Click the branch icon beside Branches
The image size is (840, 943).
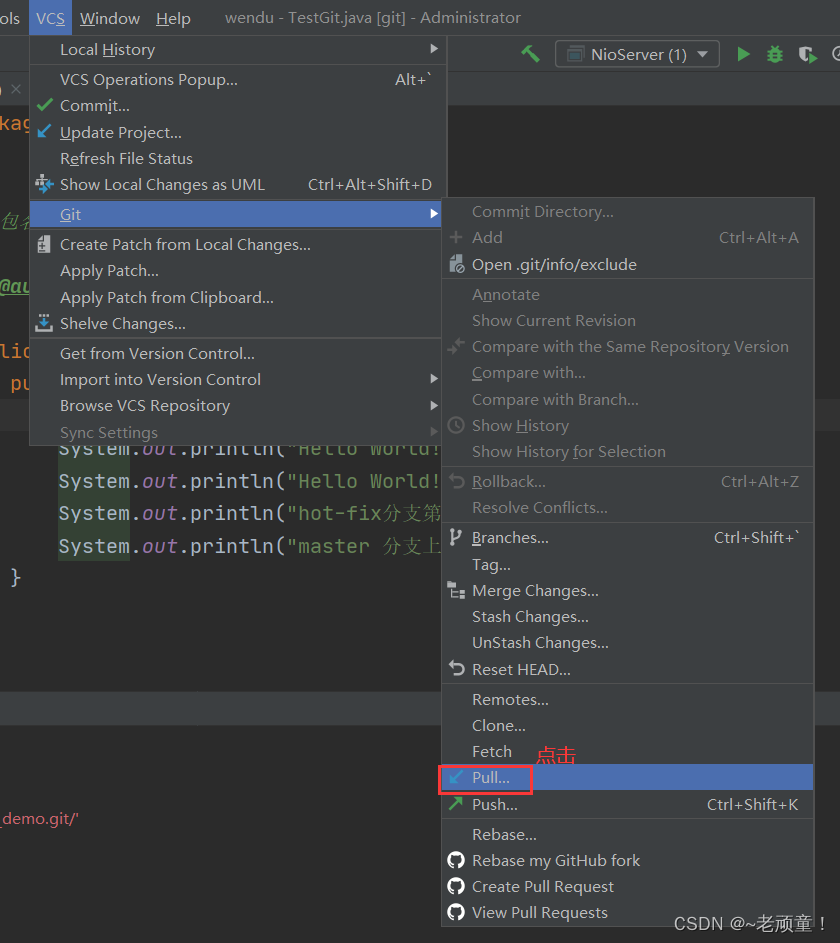[x=456, y=537]
